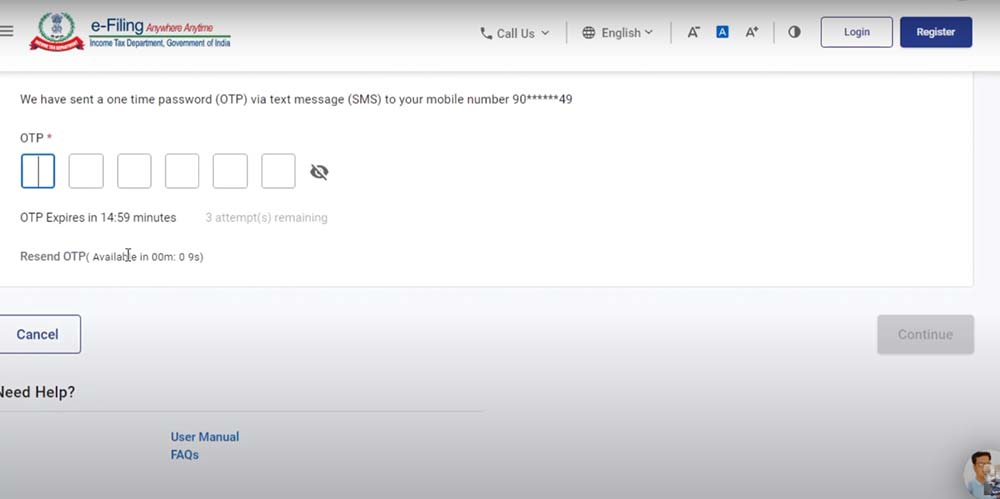Click the Login button
This screenshot has height=499, width=1000.
[x=856, y=32]
